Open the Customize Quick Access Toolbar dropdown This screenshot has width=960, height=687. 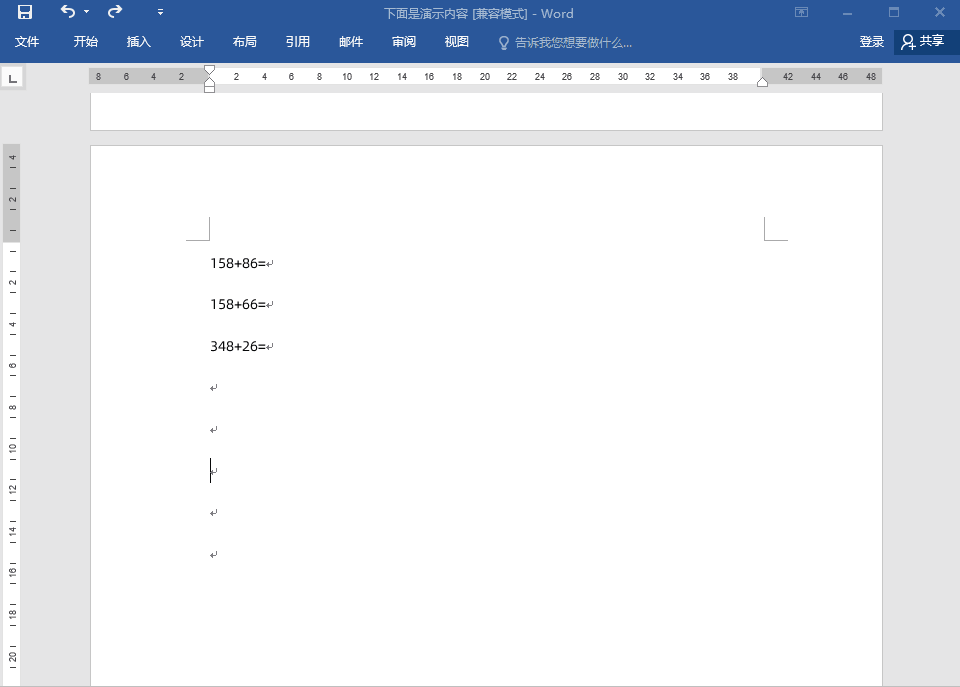(x=160, y=13)
